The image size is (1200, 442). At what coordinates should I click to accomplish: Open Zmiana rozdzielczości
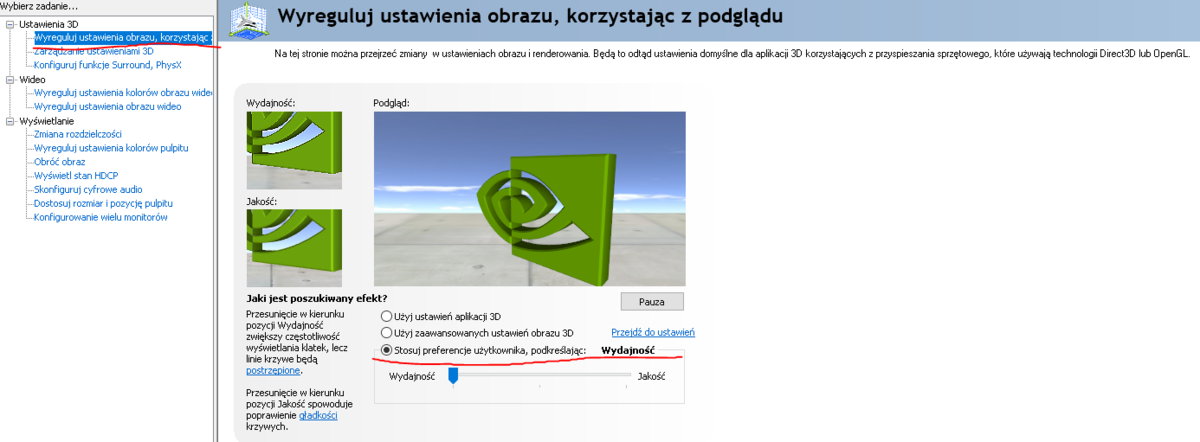coord(77,134)
